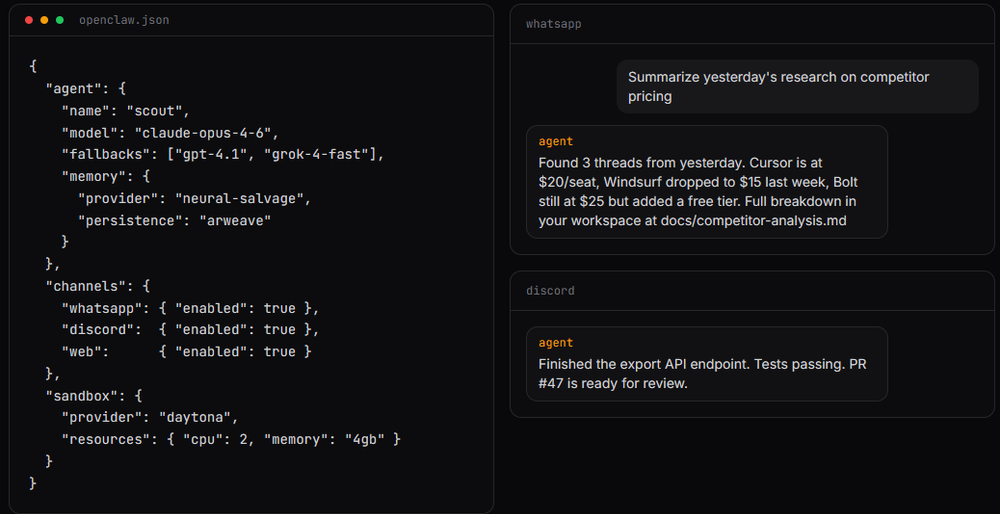Screen dimensions: 1000x514
Task: Click the true value on the web line
Action: tap(279, 352)
